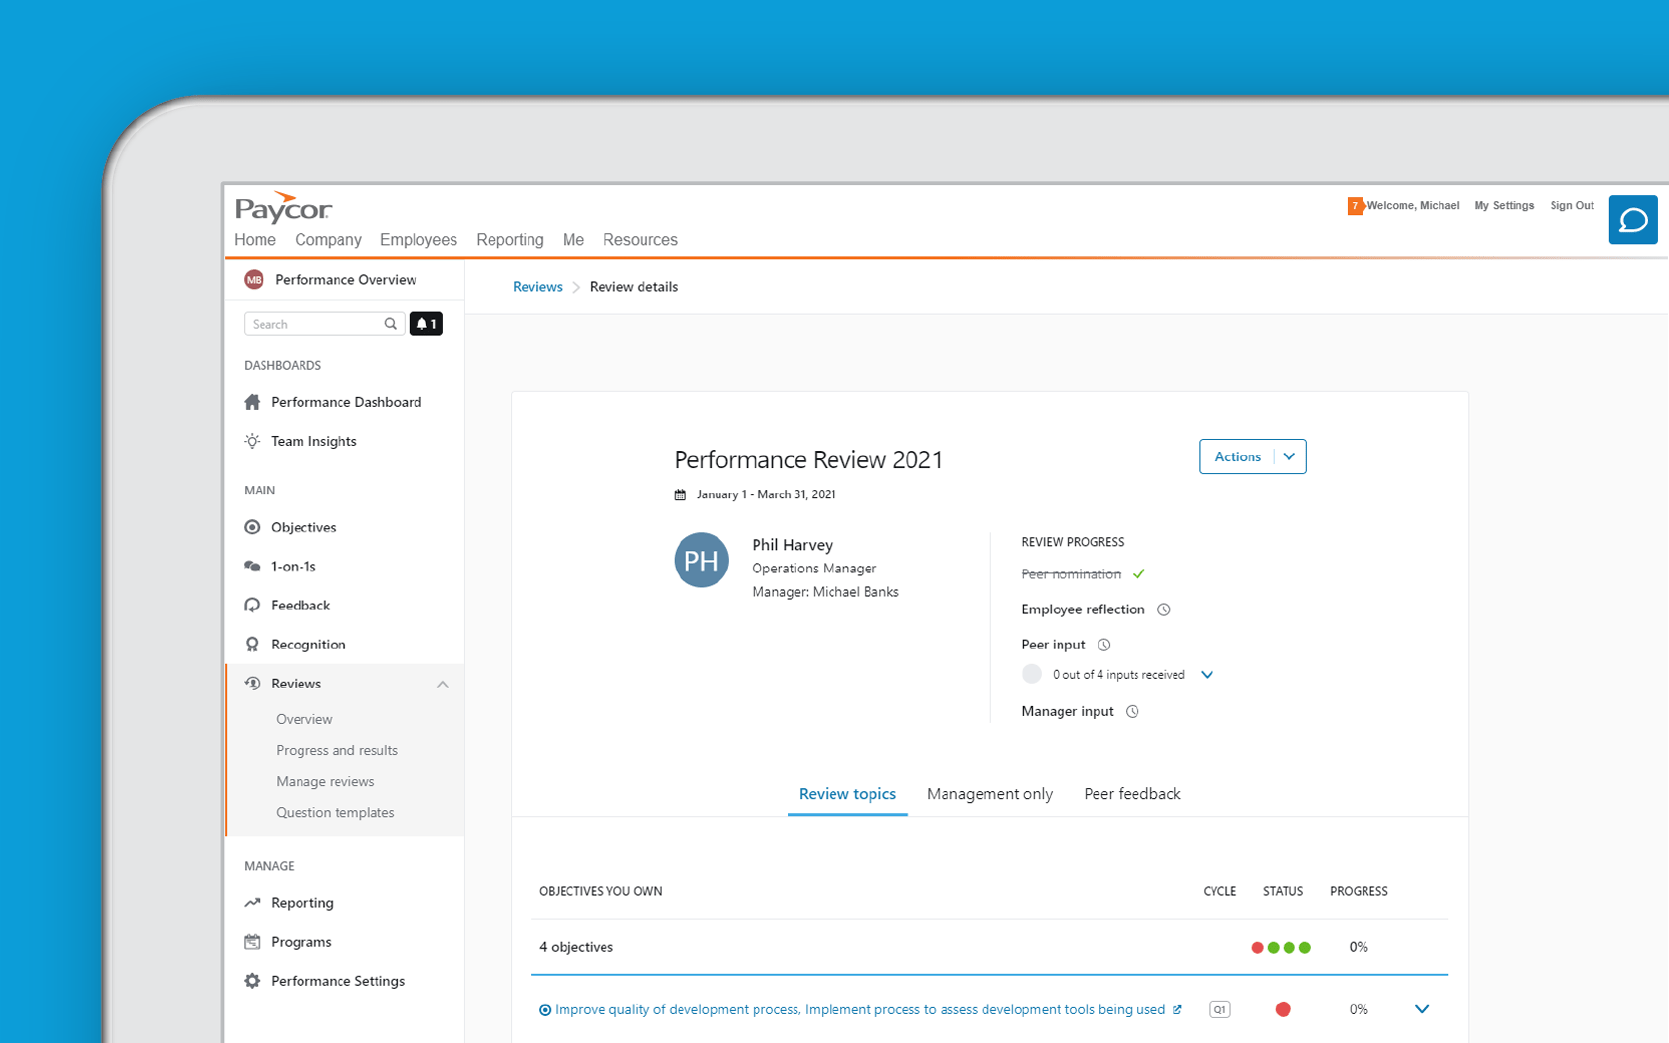Click the Manager: Michael Banks text
Screen dimensions: 1669x1043
tap(825, 592)
